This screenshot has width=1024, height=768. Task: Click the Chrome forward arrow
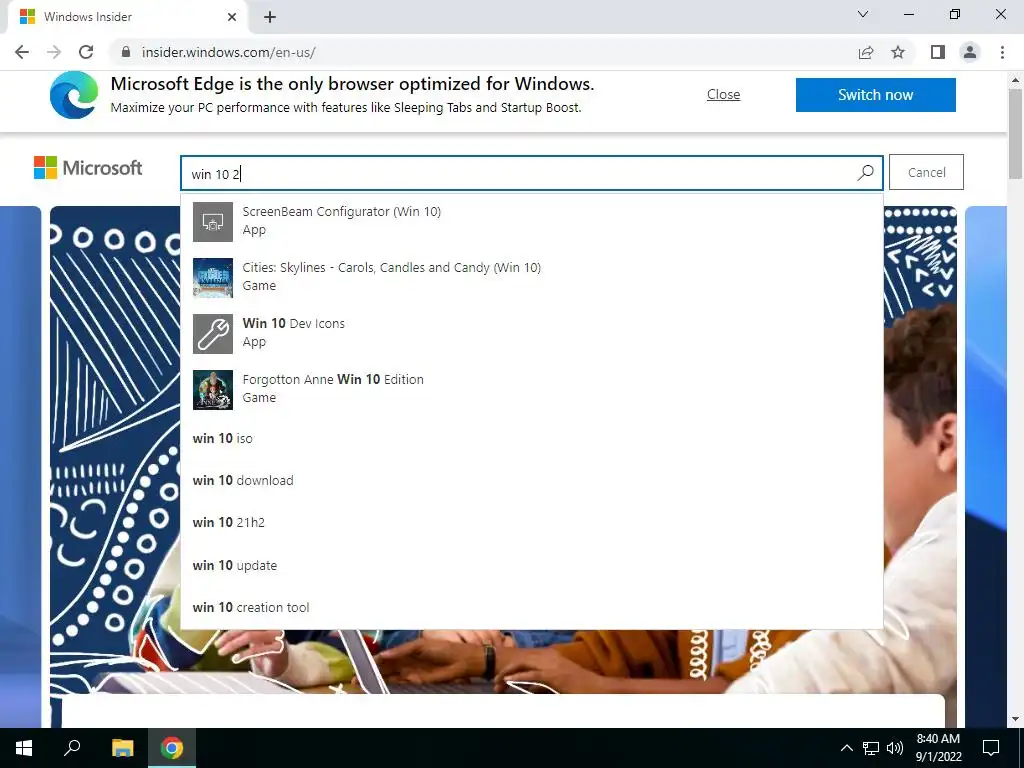54,52
